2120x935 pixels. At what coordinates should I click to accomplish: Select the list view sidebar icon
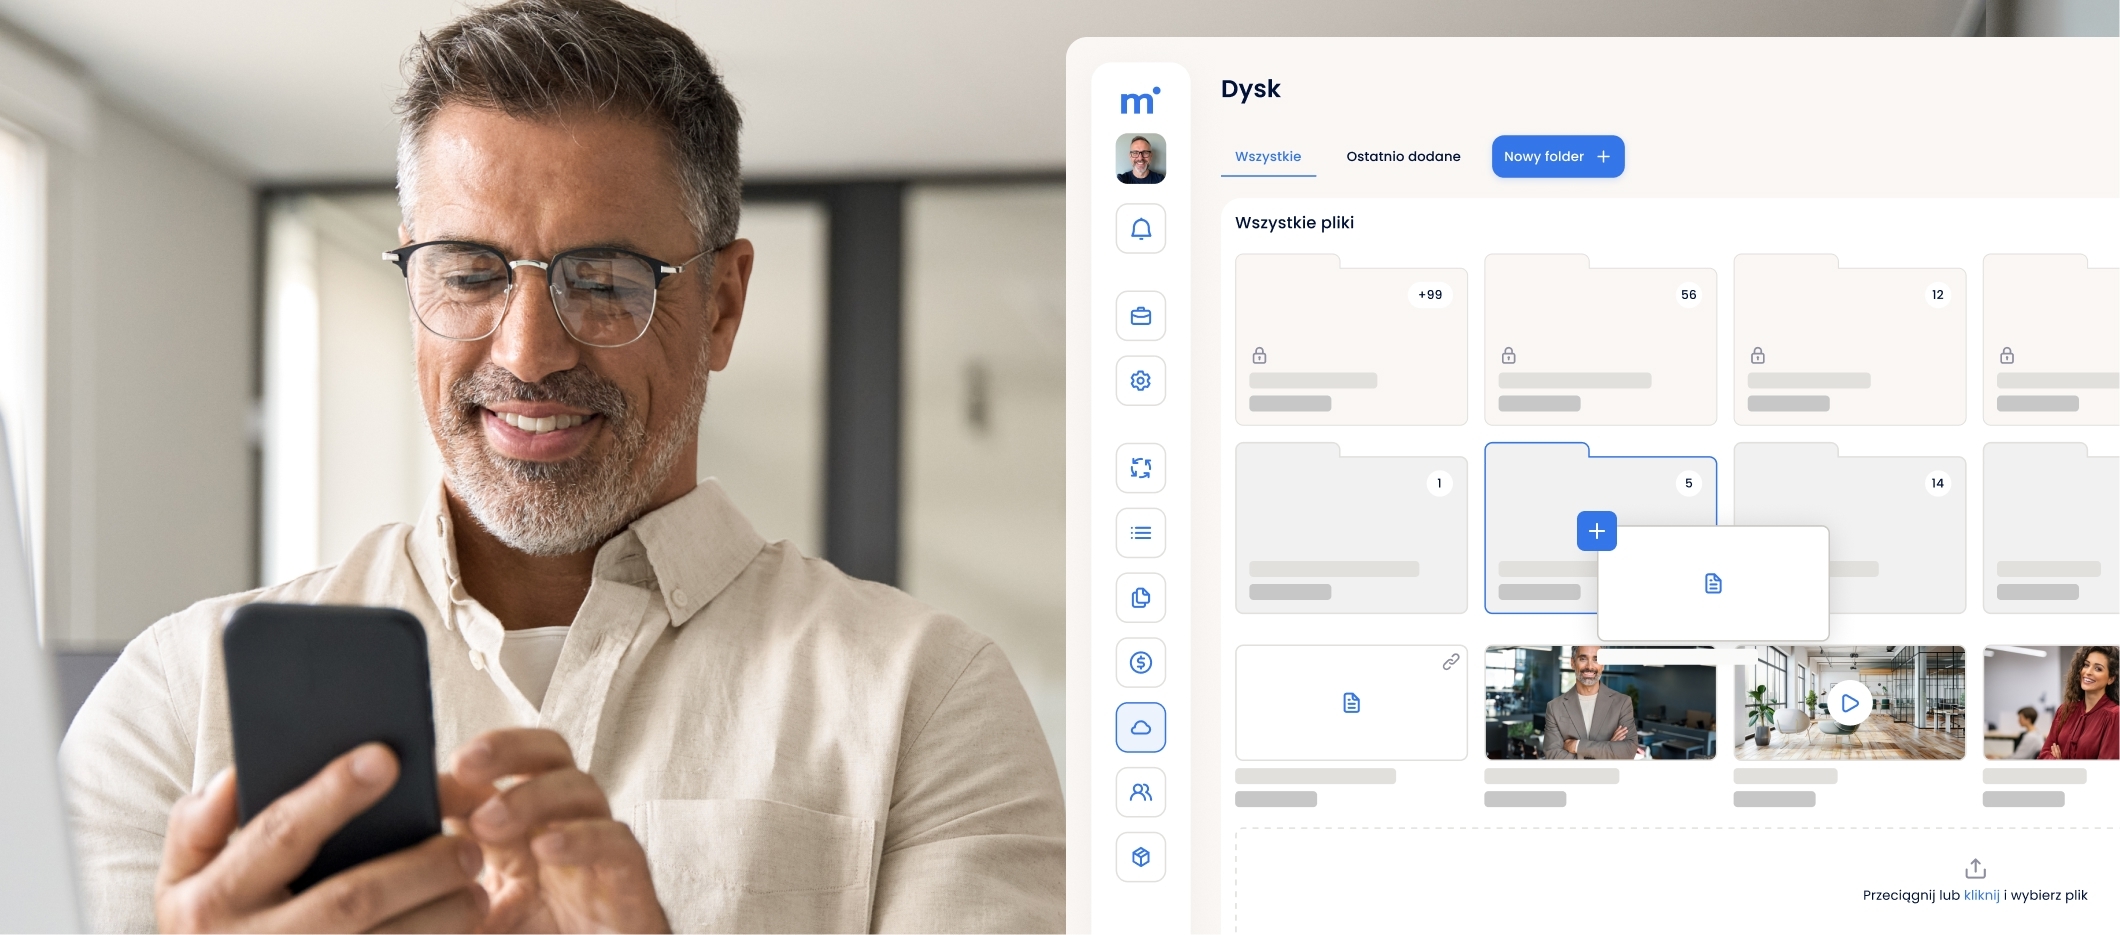(x=1140, y=533)
